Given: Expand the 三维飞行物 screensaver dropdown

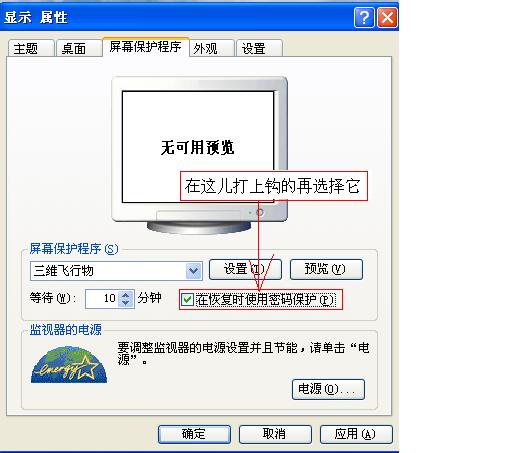Looking at the screenshot, I should coord(194,271).
